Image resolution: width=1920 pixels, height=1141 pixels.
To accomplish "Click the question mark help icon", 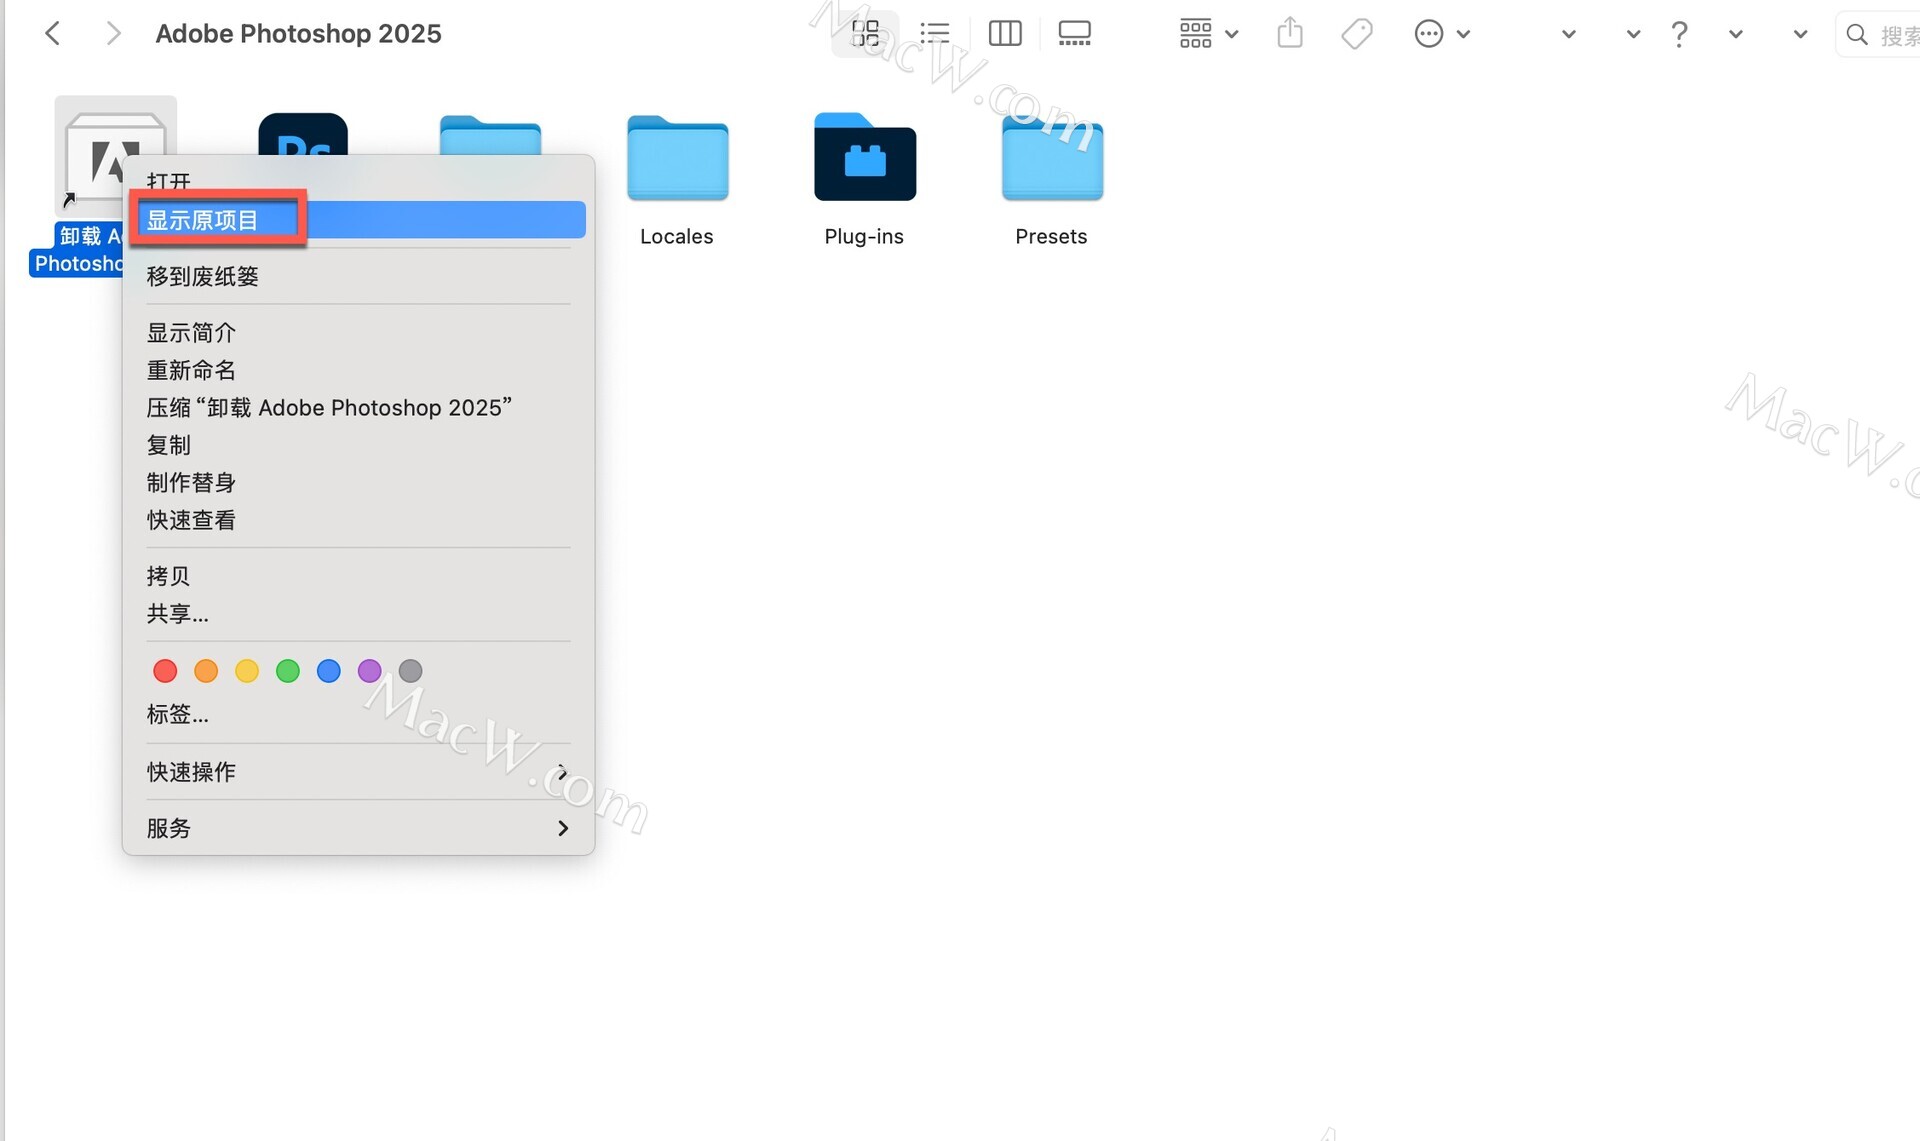I will [x=1679, y=34].
